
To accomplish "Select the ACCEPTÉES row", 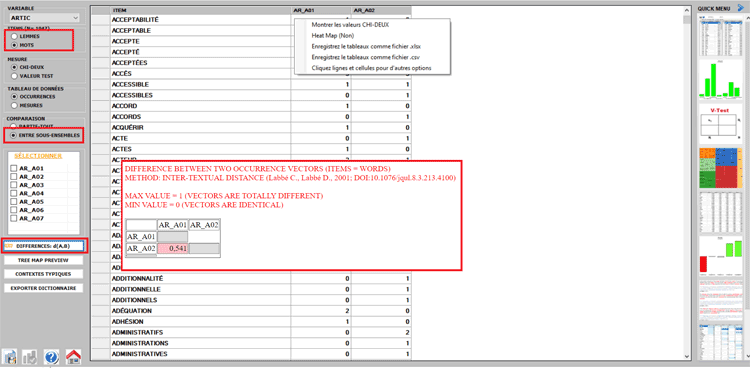I will tap(251, 63).
